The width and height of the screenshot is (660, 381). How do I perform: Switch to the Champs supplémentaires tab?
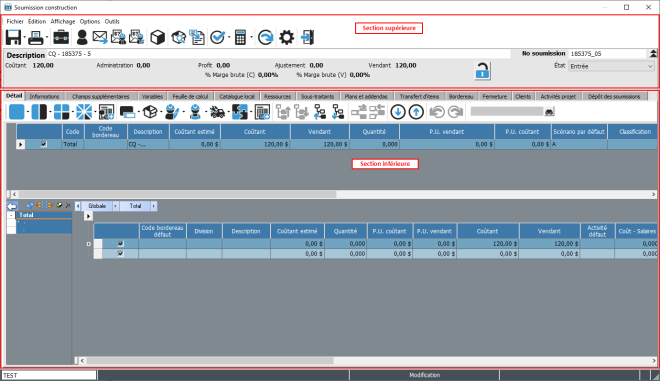[x=101, y=96]
